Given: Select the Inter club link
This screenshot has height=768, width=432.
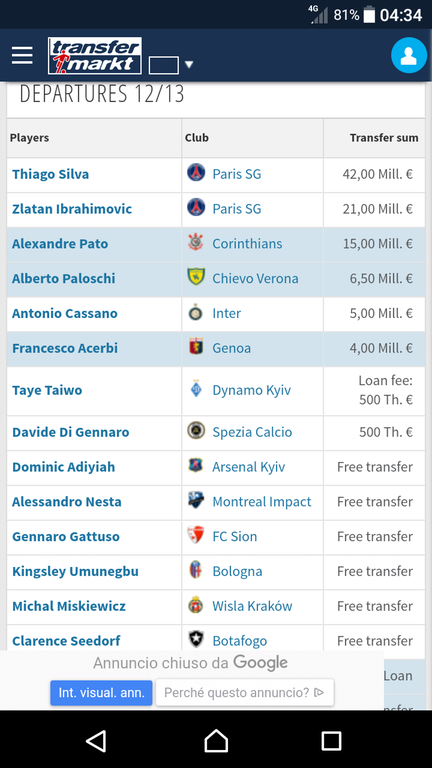Looking at the screenshot, I should point(226,313).
